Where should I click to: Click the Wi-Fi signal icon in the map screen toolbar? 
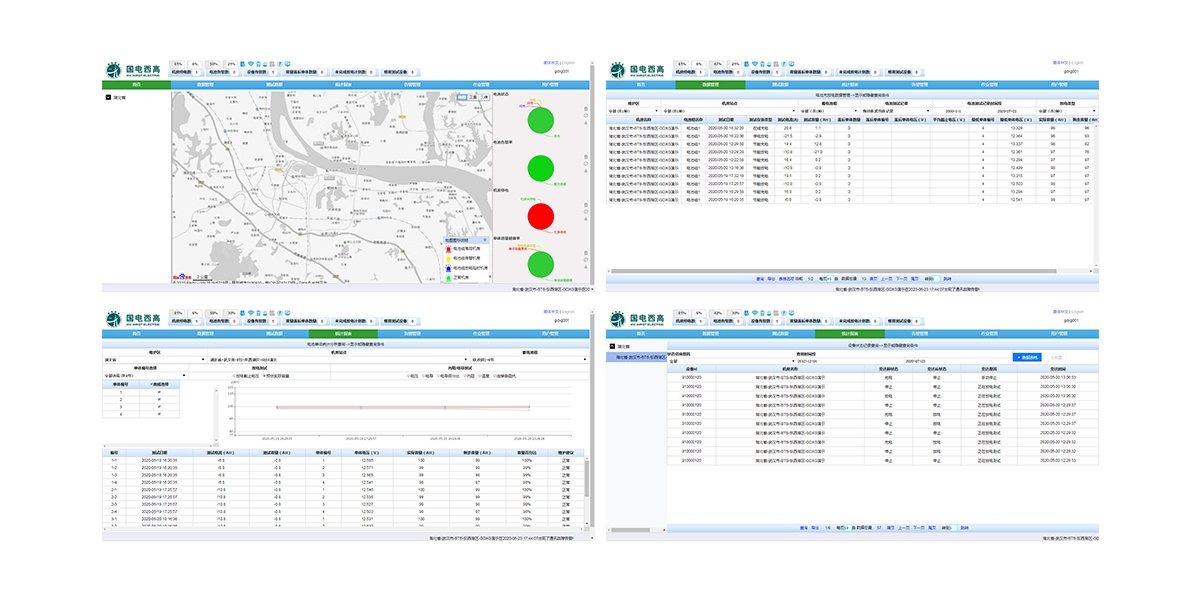point(249,63)
